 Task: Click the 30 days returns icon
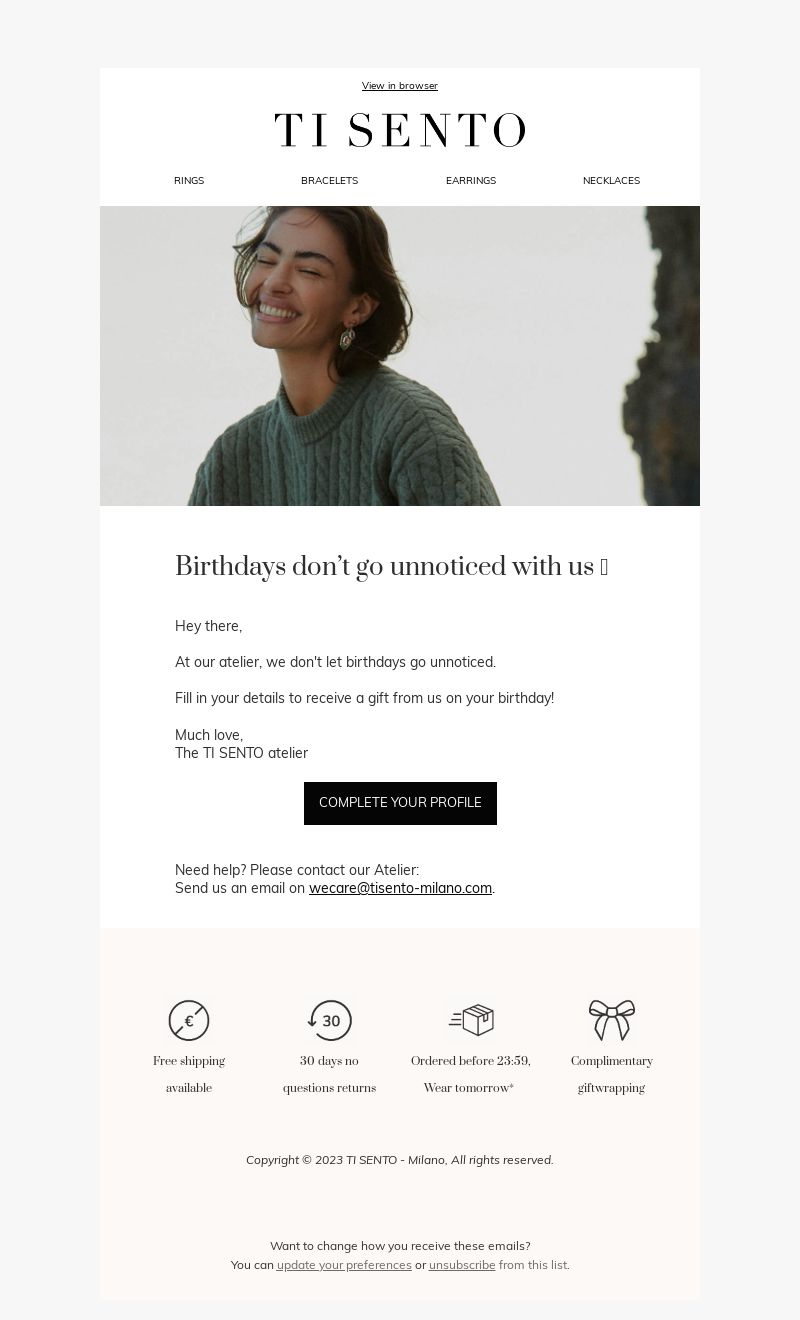(x=329, y=1021)
